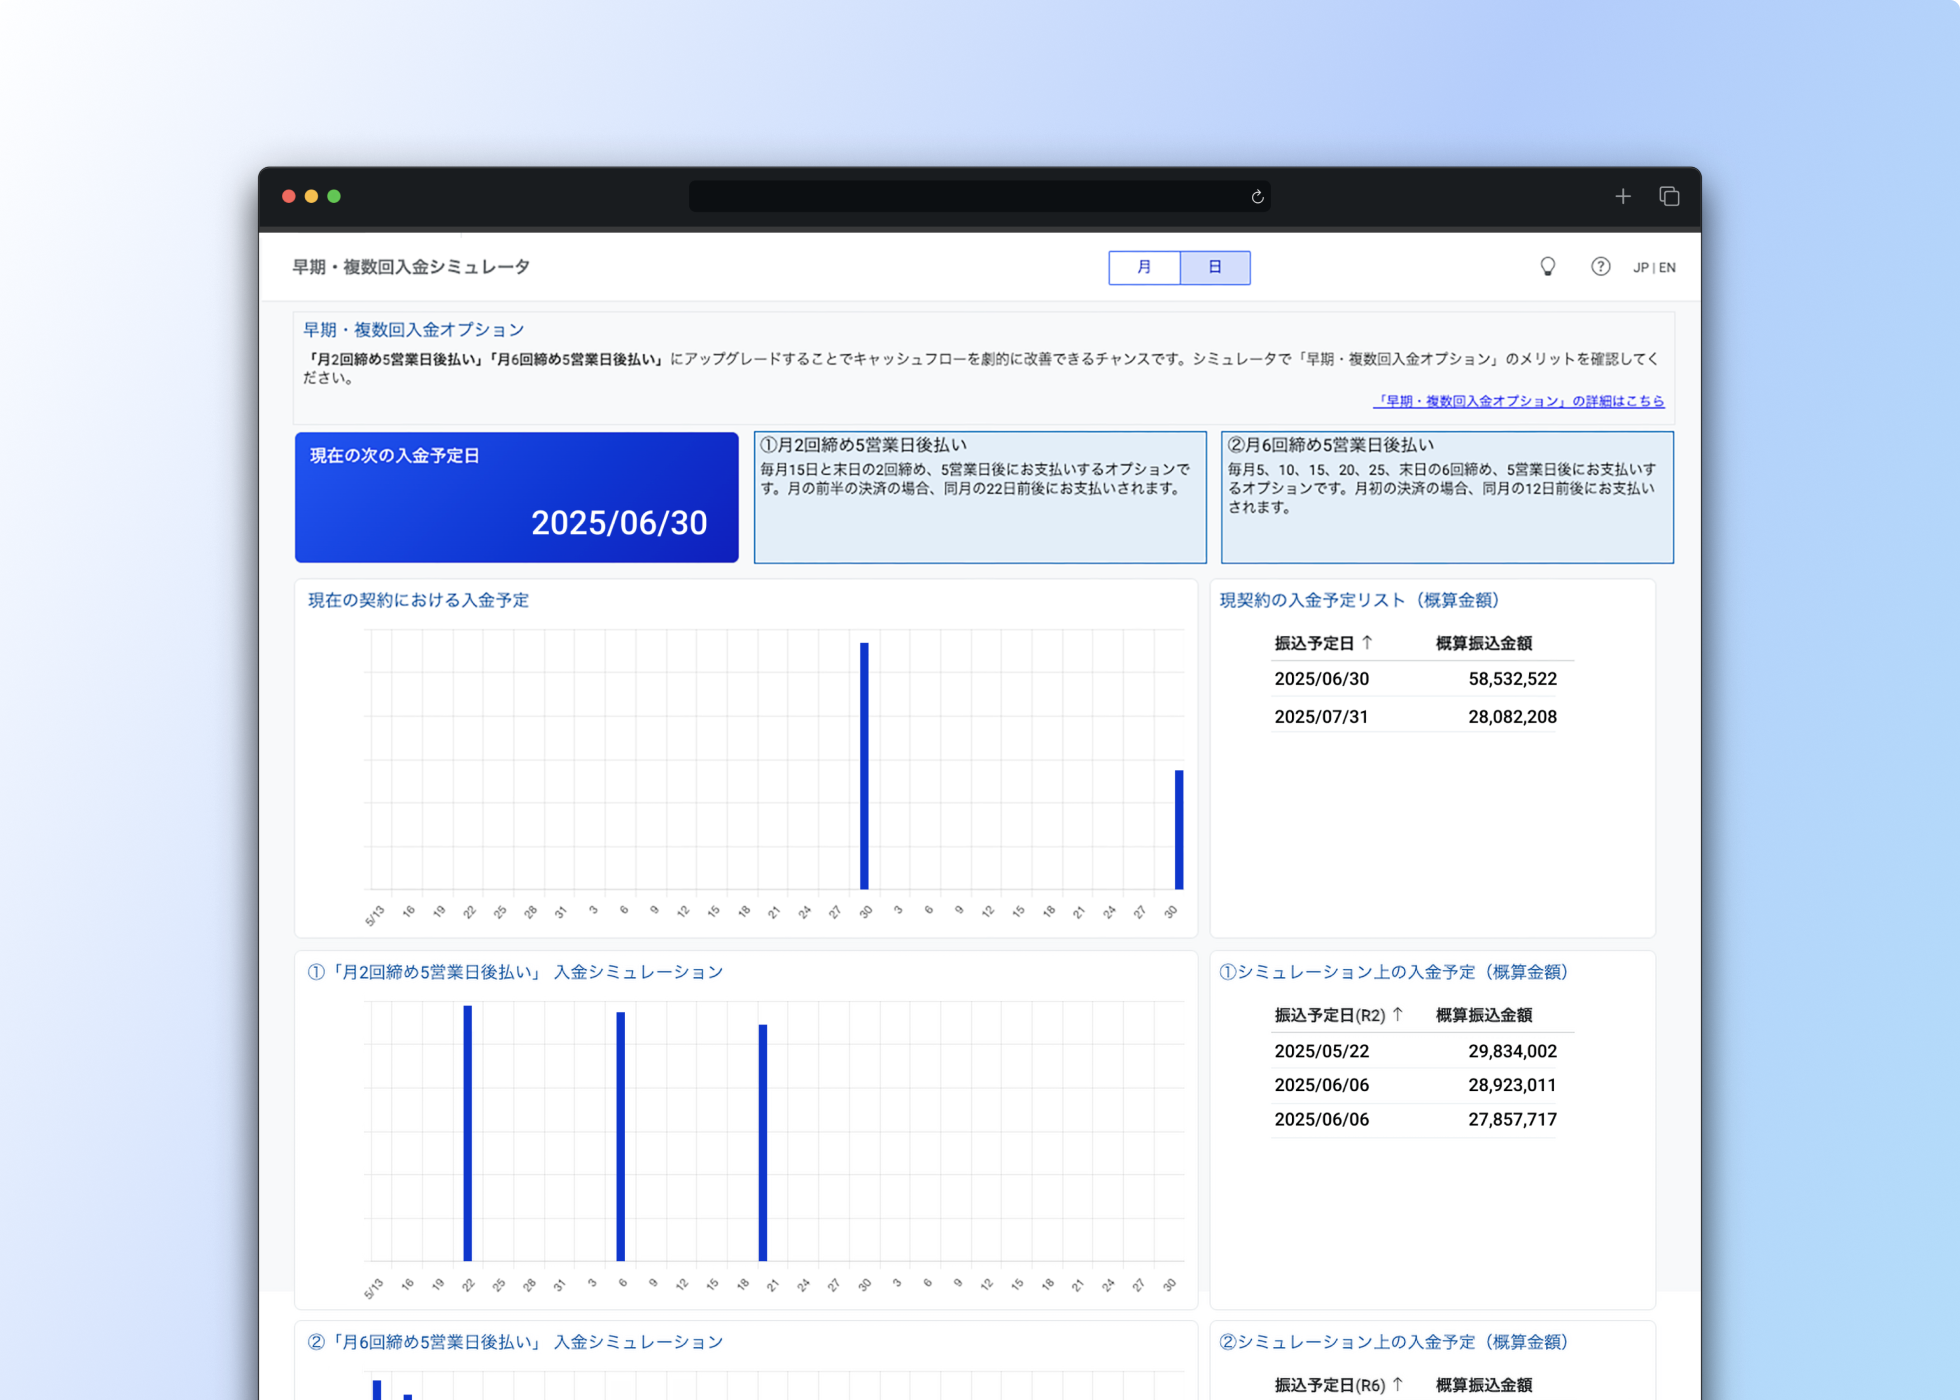Click the browser address bar
The height and width of the screenshot is (1400, 1960).
[979, 197]
